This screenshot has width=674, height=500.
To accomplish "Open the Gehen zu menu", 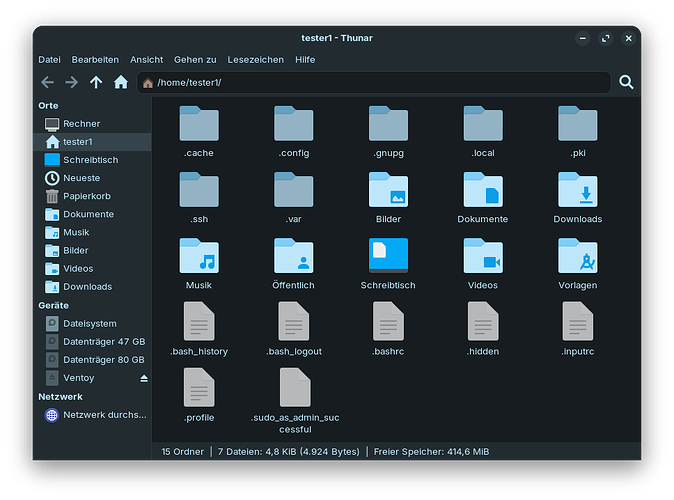I will tap(195, 60).
